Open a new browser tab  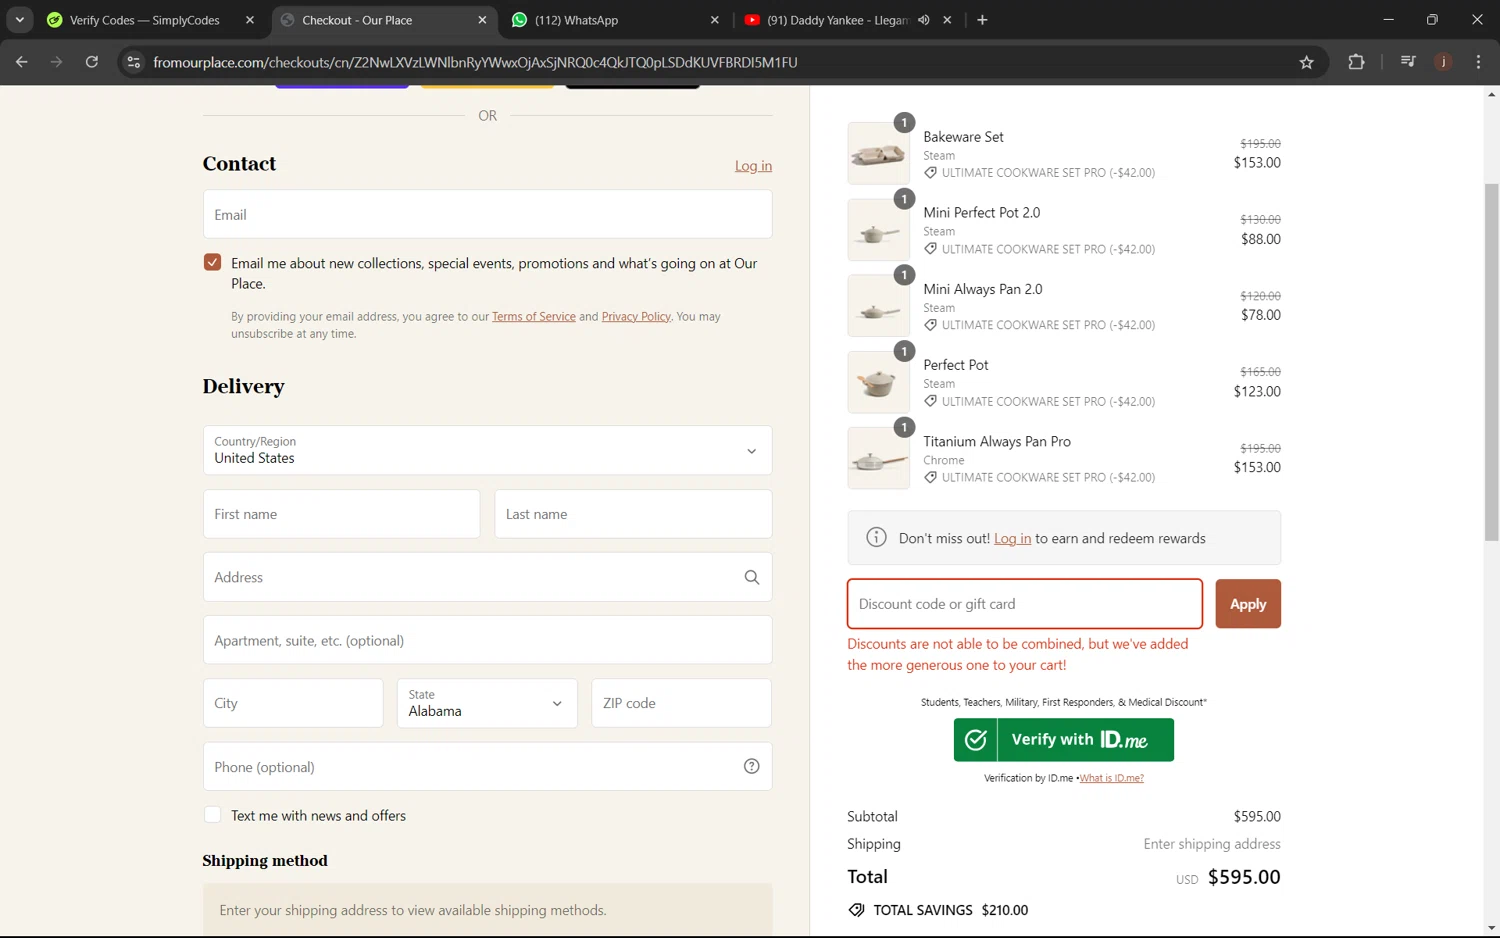(982, 20)
